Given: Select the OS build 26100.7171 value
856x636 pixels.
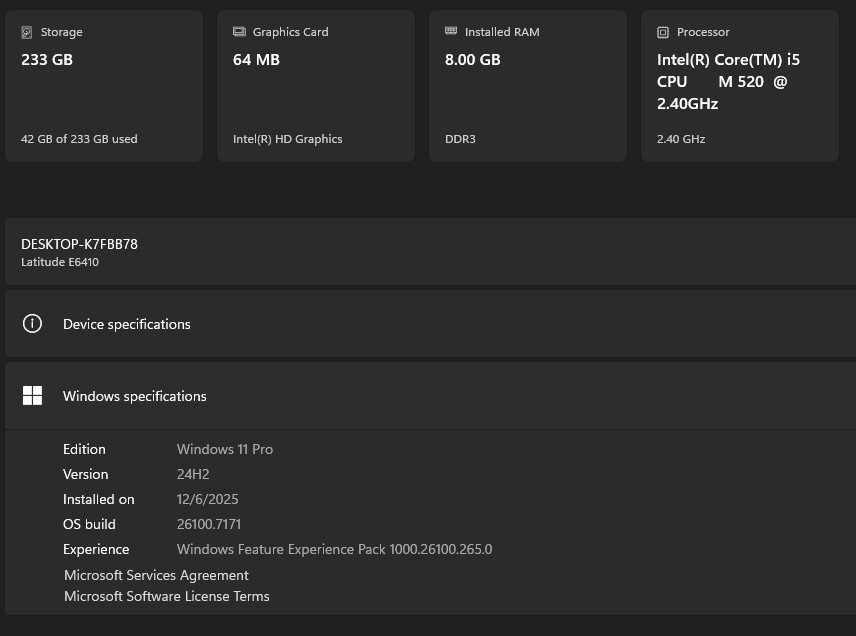Looking at the screenshot, I should pyautogui.click(x=209, y=524).
